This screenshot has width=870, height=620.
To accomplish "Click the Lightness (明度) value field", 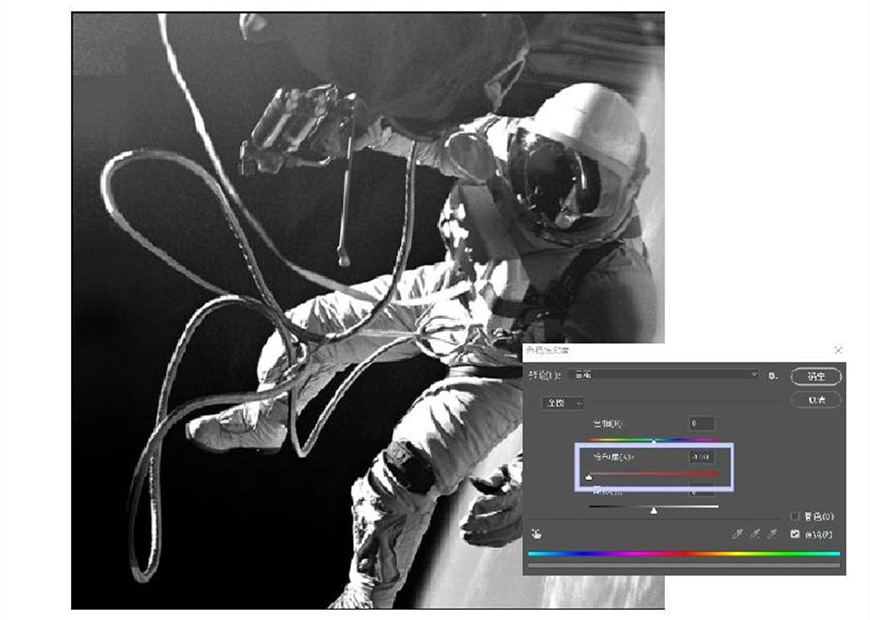I will pos(701,492).
